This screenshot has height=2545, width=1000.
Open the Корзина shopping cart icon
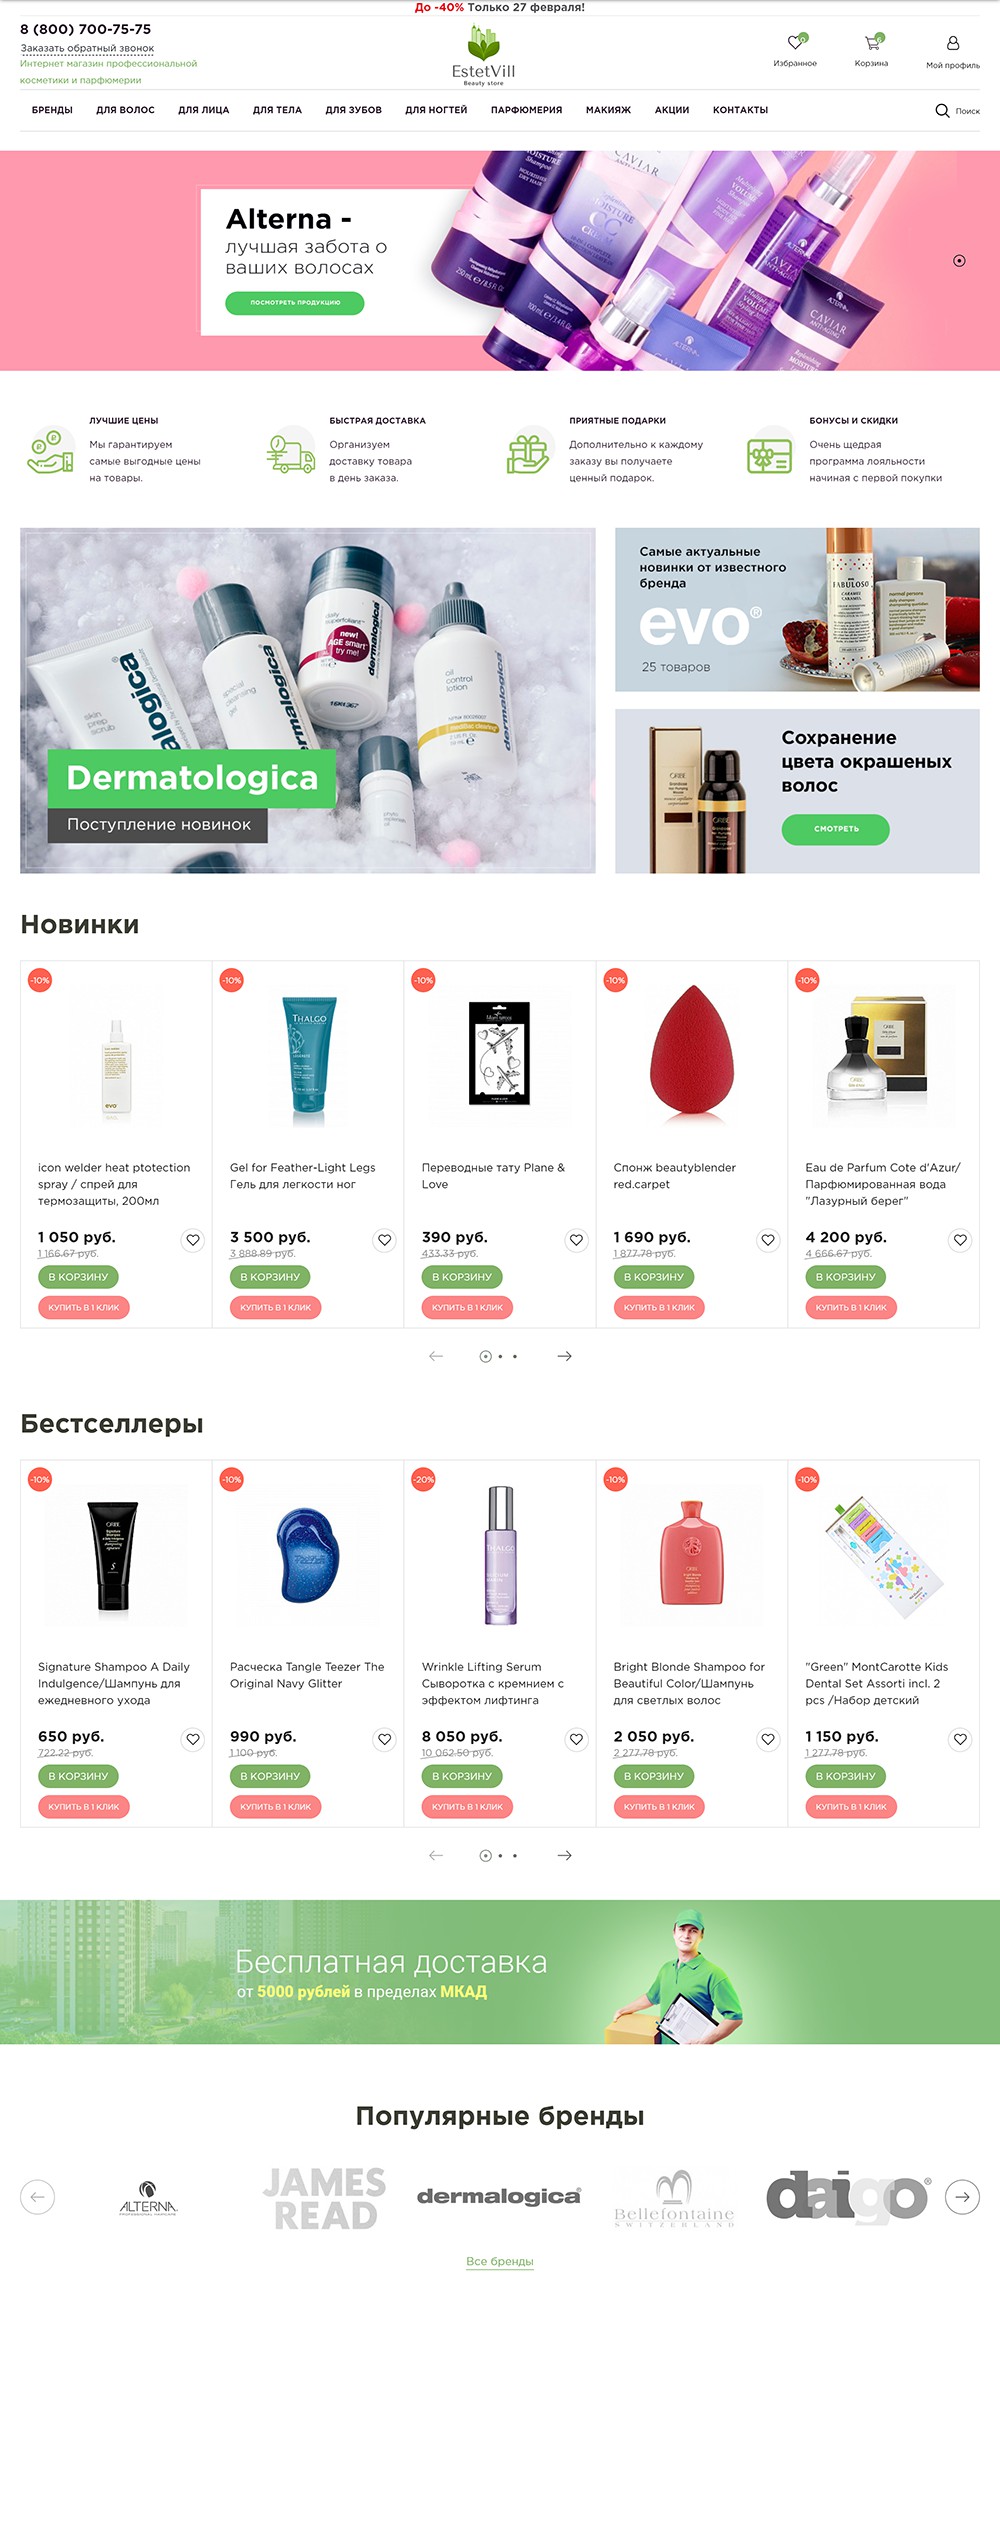click(x=873, y=42)
